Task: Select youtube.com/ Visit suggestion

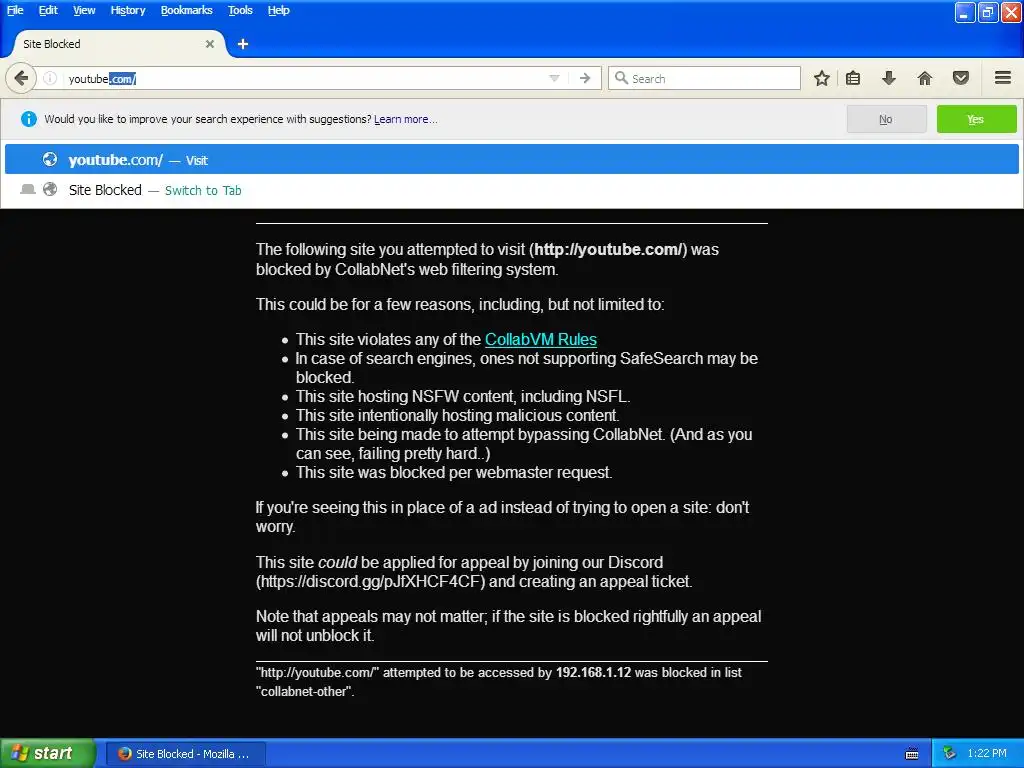Action: pos(511,160)
